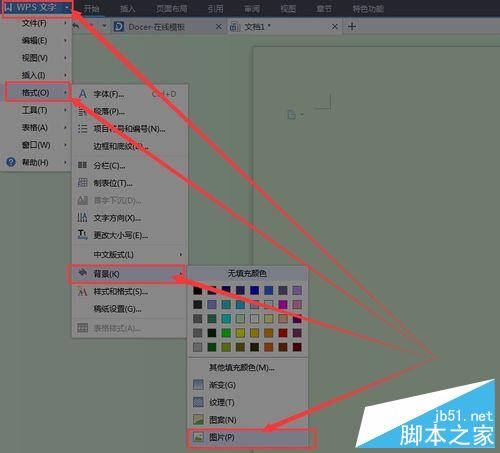Switch to the 开始 ribbon tab

(91, 8)
